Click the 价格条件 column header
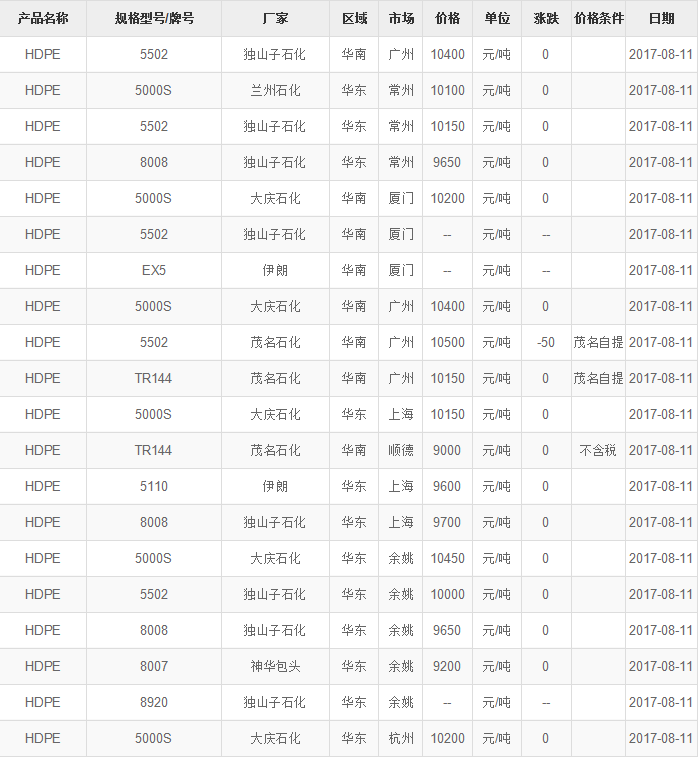 click(599, 18)
